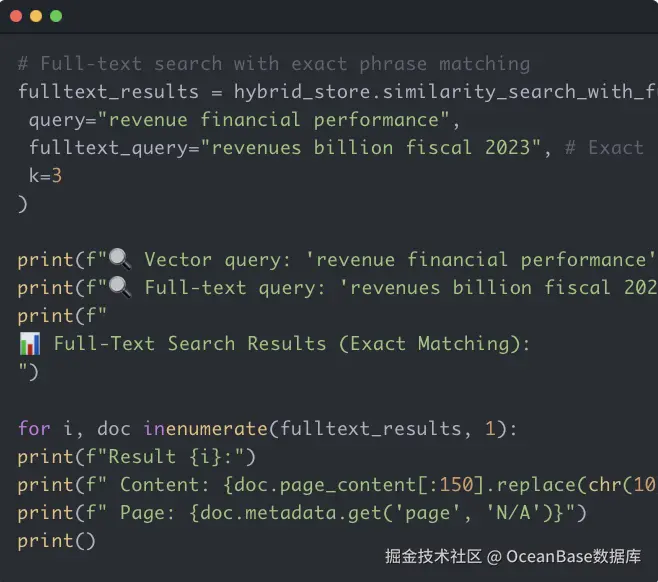This screenshot has height=582, width=658.
Task: Click the OceanBase数据库 watermark text
Action: coord(576,556)
